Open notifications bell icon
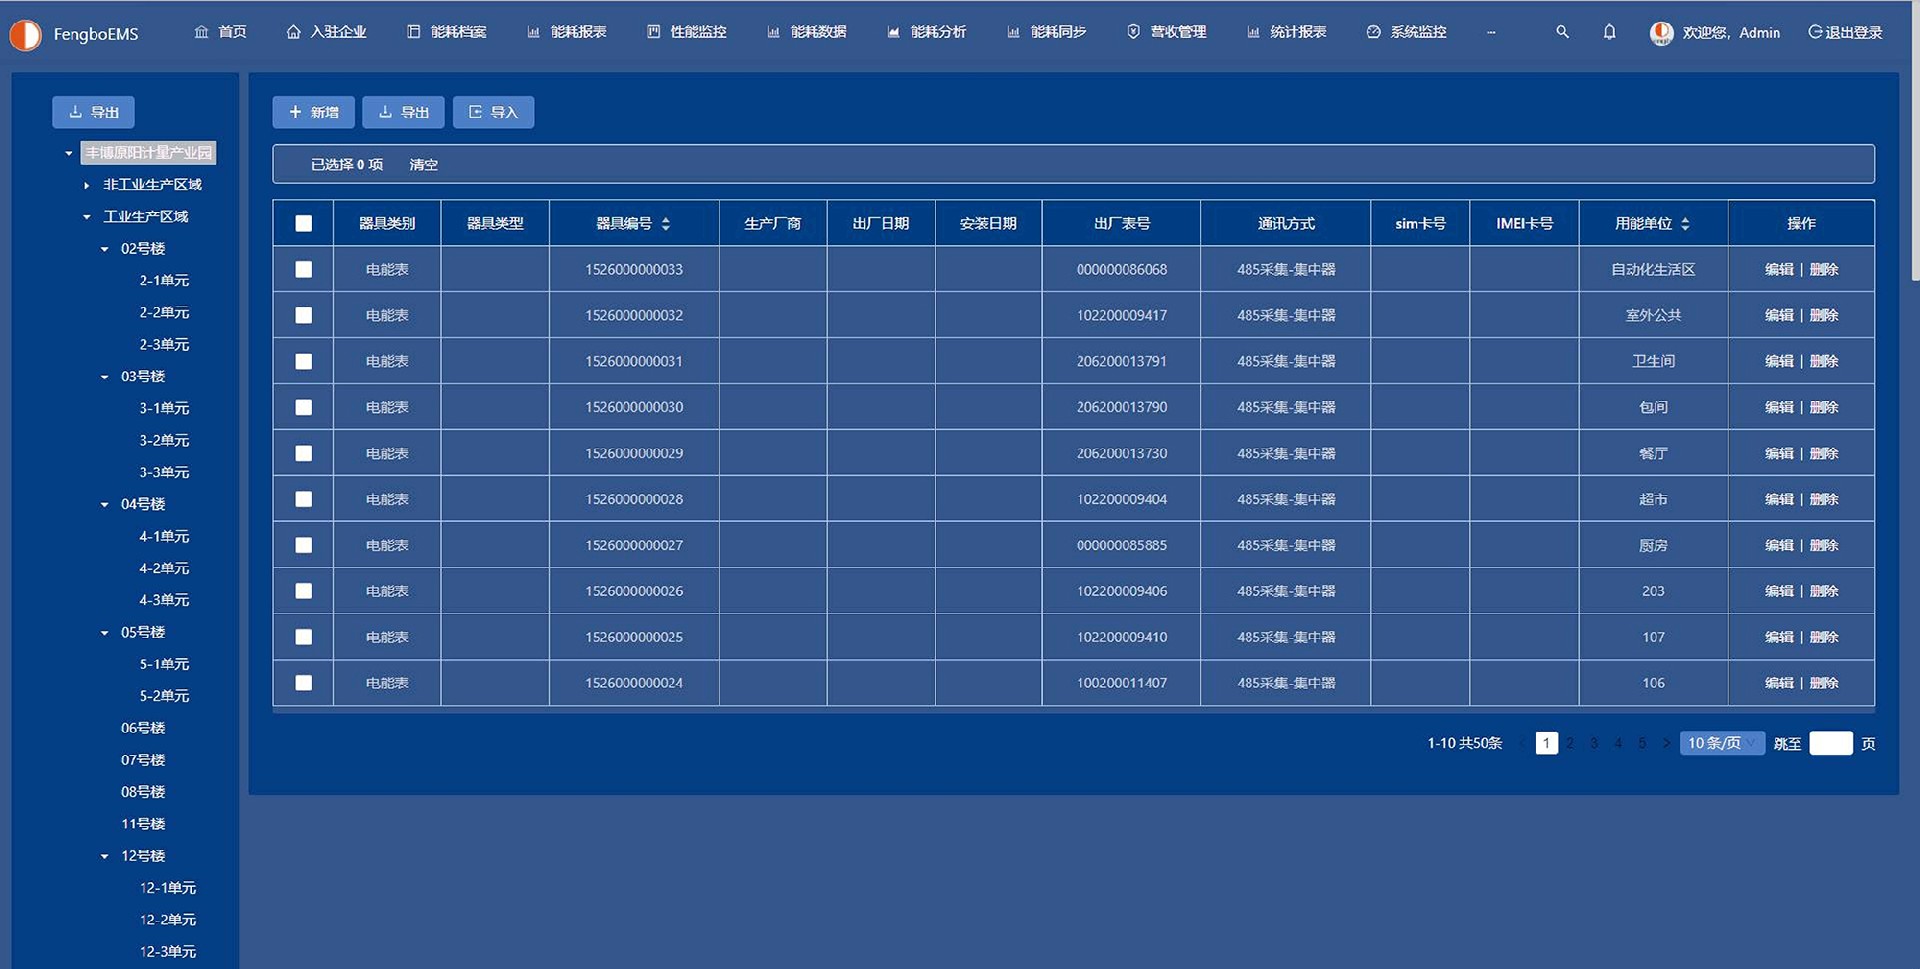 point(1609,32)
